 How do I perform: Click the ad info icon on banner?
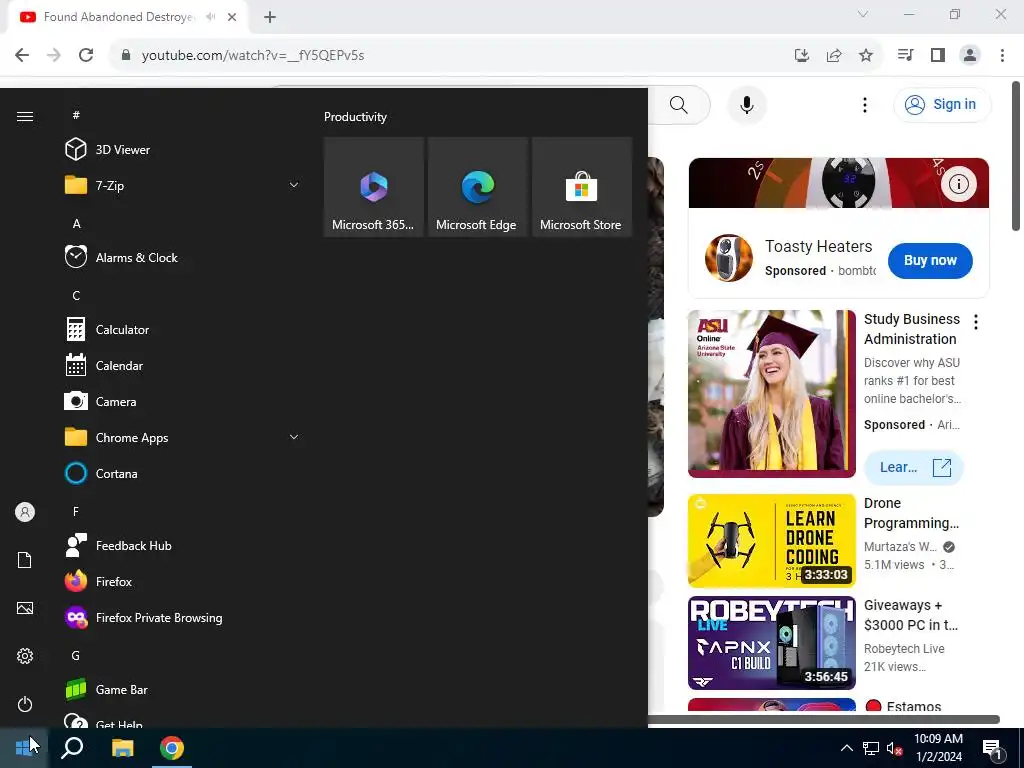[x=958, y=184]
